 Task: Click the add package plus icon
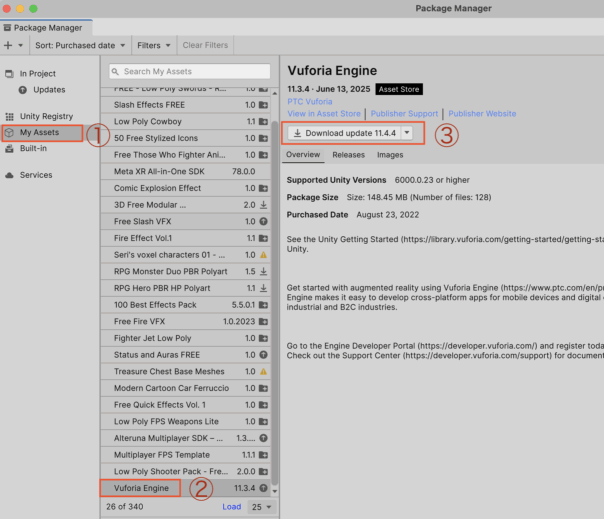tap(8, 45)
